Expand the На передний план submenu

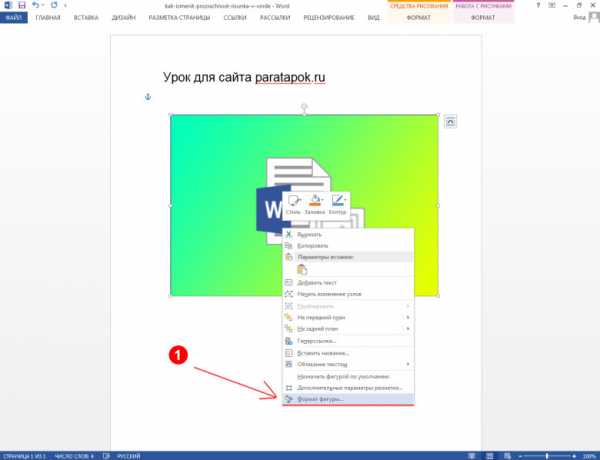[348, 317]
